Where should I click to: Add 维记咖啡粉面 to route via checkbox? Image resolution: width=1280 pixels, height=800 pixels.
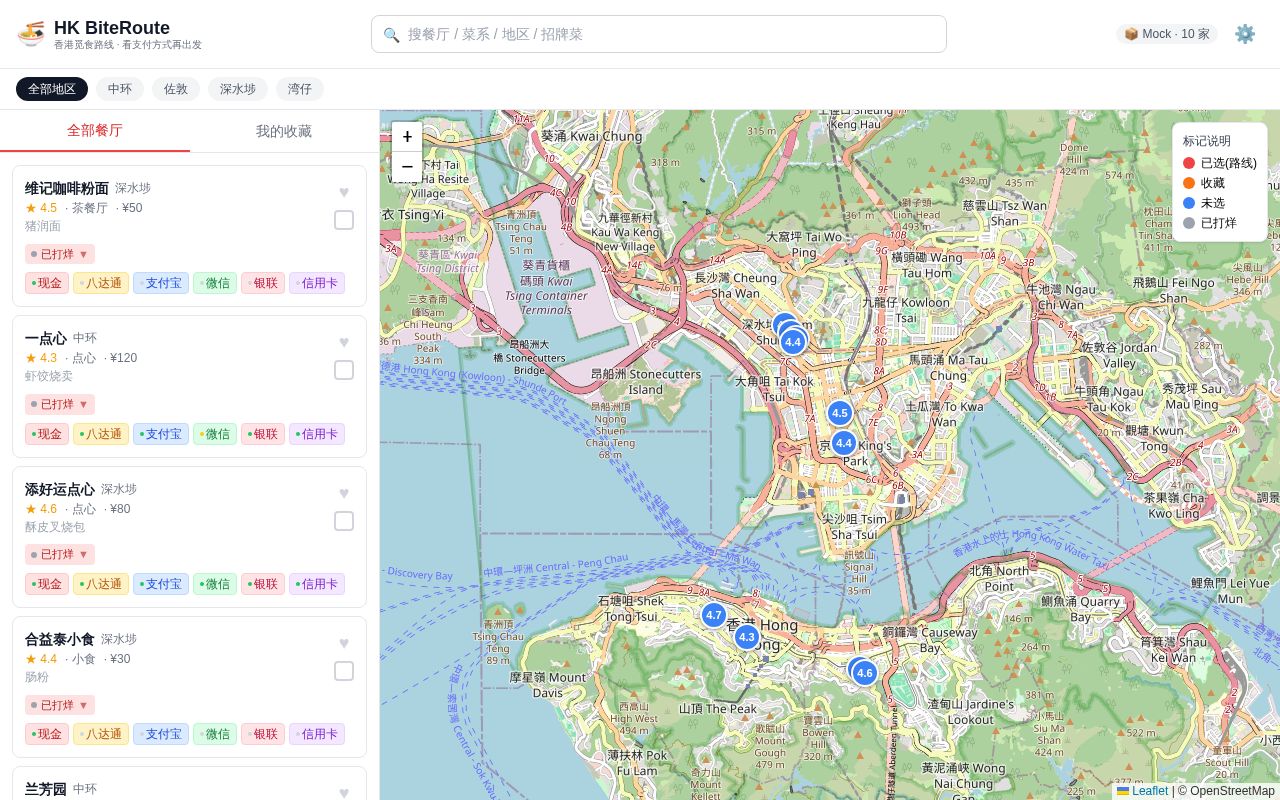[344, 220]
